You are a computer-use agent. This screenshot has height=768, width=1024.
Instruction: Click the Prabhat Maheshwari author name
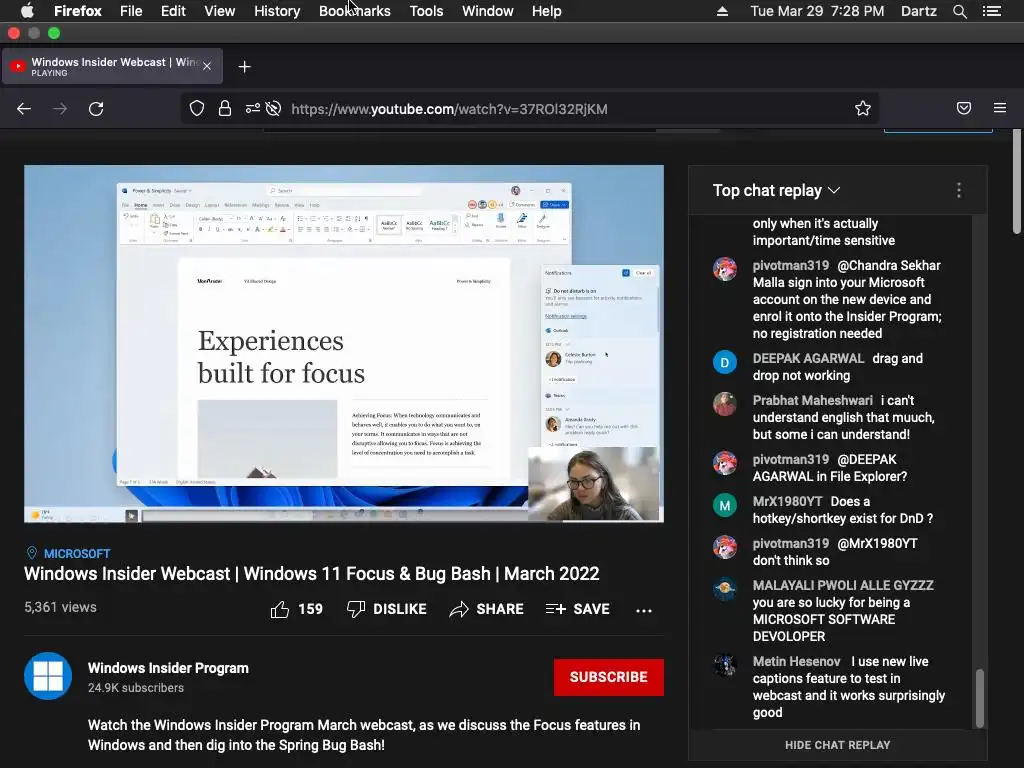812,400
